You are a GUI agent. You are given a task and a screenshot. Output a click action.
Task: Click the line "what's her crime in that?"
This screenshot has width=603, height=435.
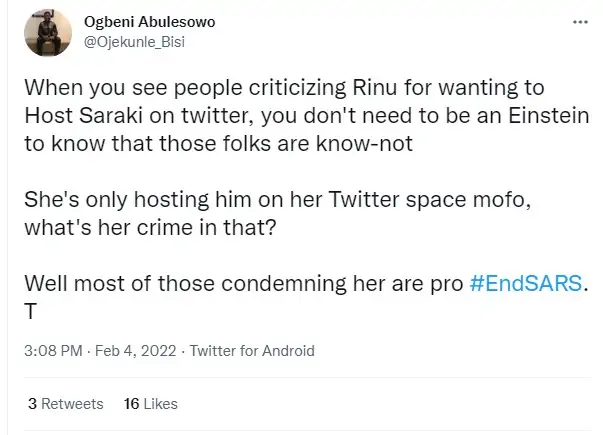pyautogui.click(x=149, y=227)
